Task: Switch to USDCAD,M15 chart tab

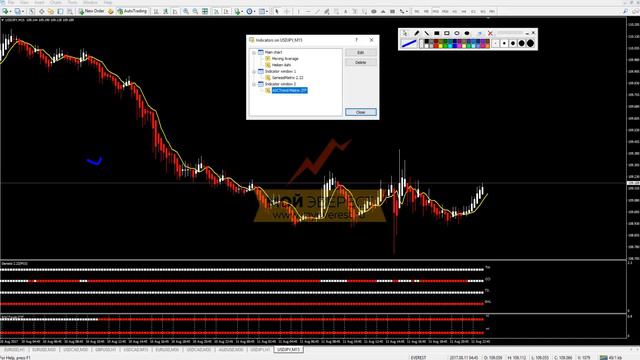Action: tap(136, 350)
